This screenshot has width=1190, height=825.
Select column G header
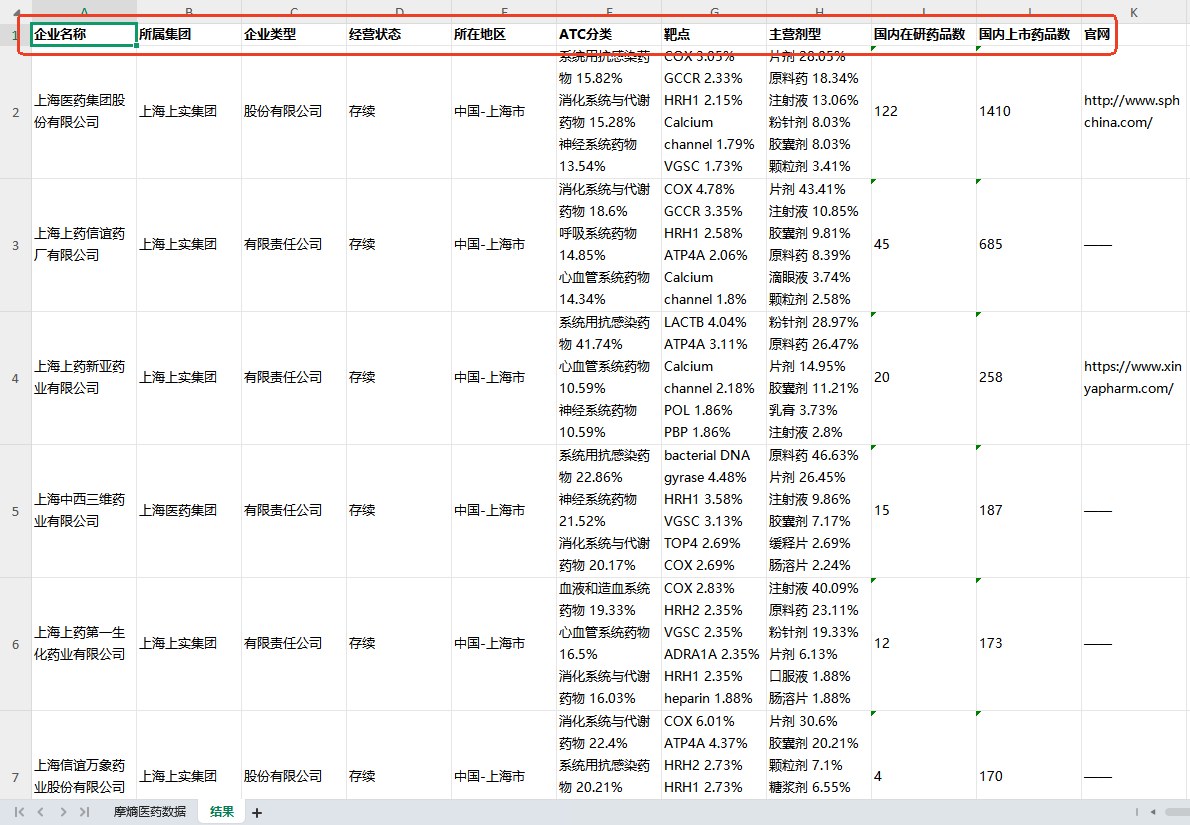point(714,12)
